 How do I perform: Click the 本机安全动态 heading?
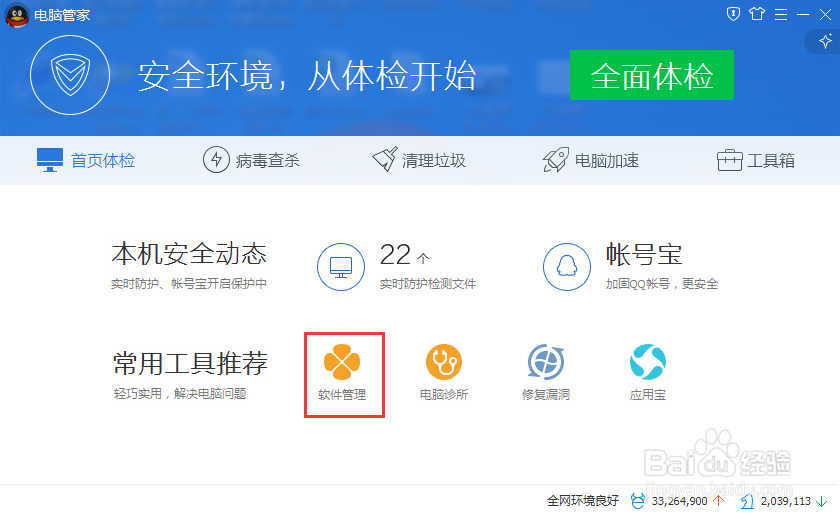tap(189, 254)
